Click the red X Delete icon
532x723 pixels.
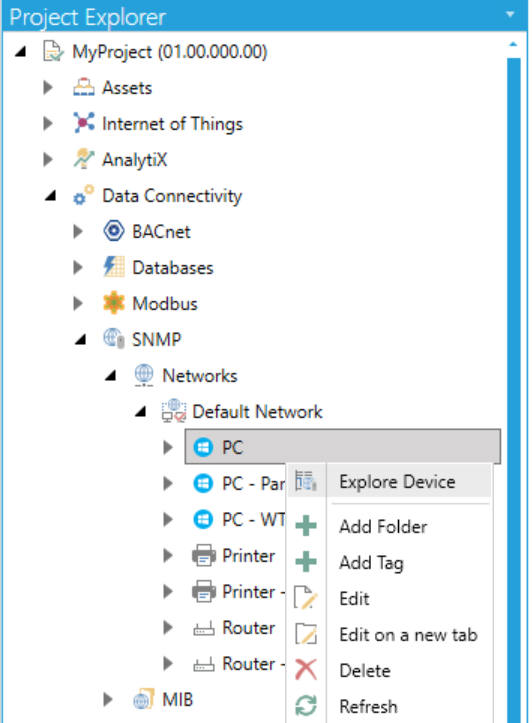[306, 670]
